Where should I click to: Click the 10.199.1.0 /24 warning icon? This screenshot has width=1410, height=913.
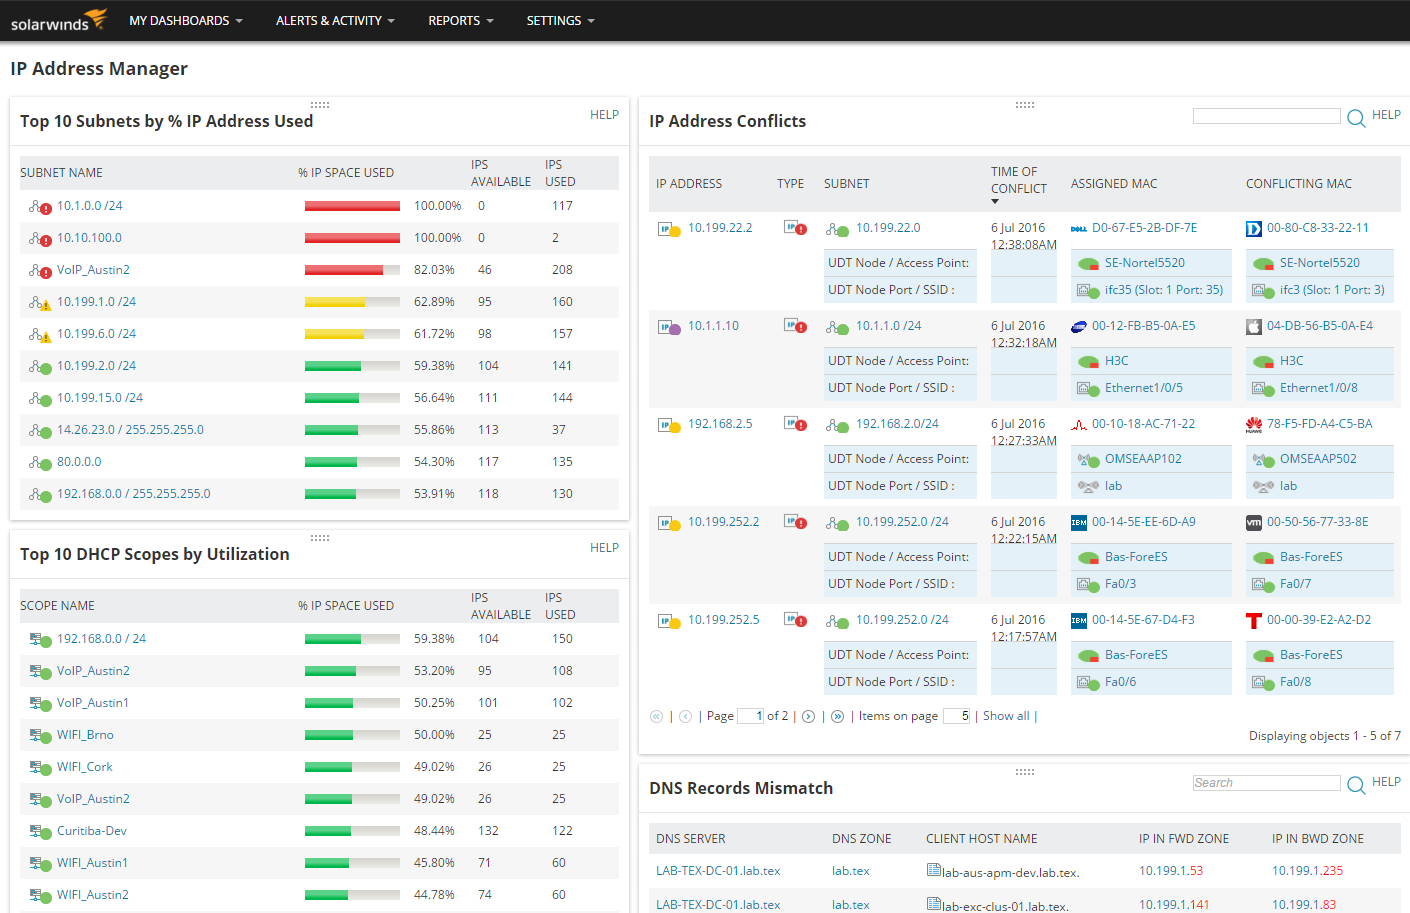pyautogui.click(x=40, y=303)
